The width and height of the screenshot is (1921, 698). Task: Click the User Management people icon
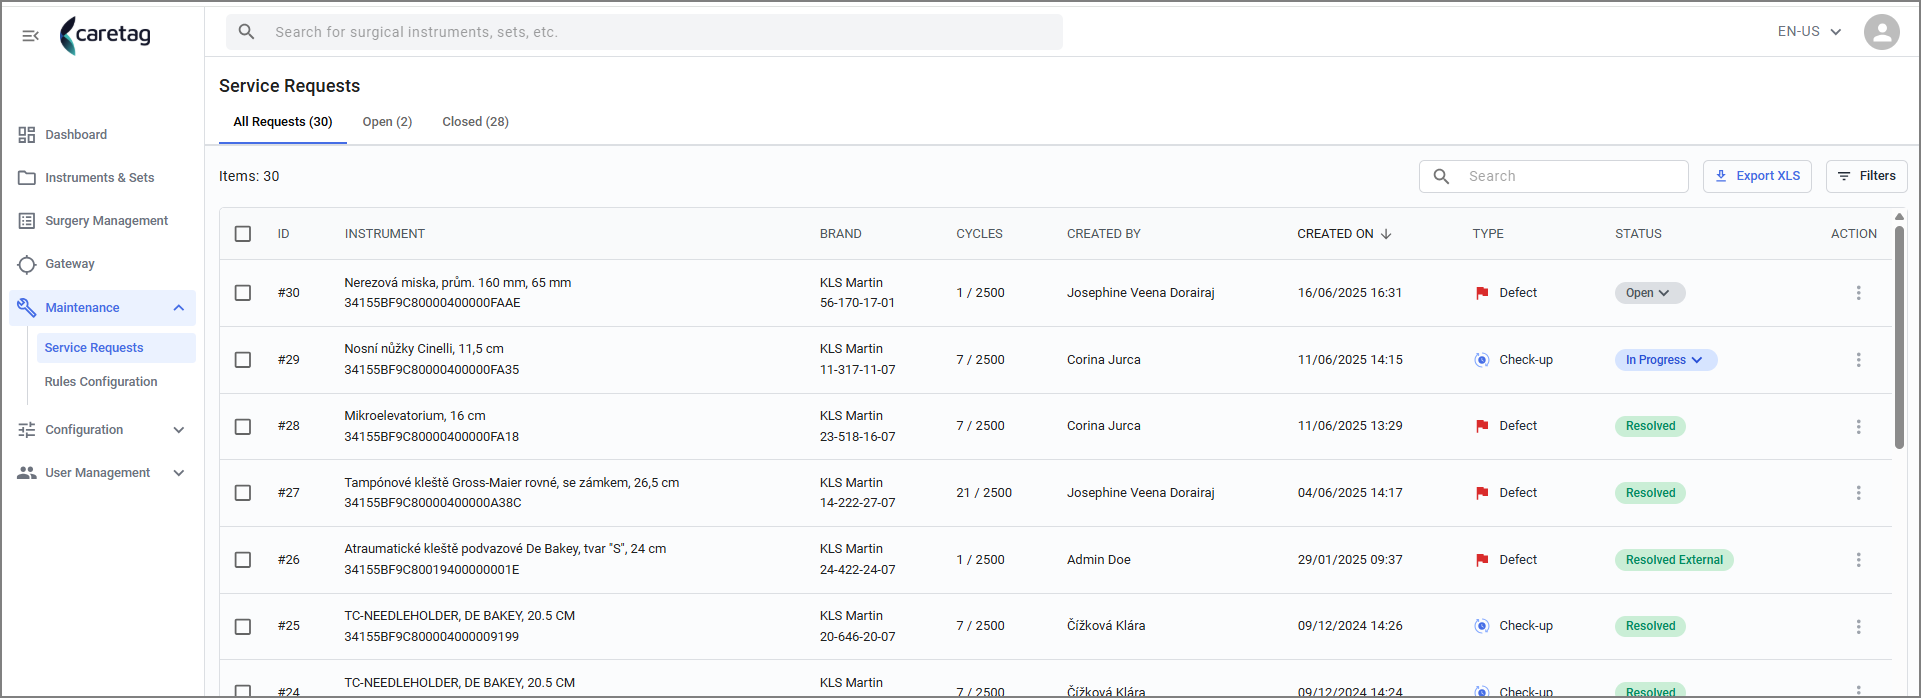pos(27,473)
